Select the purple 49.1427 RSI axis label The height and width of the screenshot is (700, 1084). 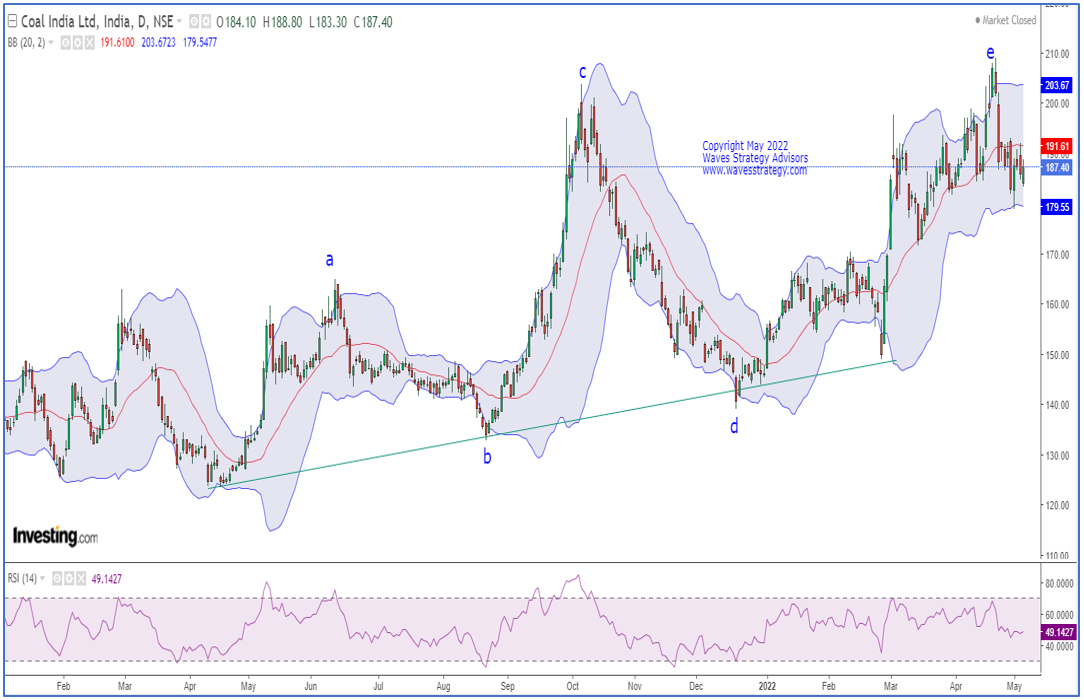tap(1058, 632)
